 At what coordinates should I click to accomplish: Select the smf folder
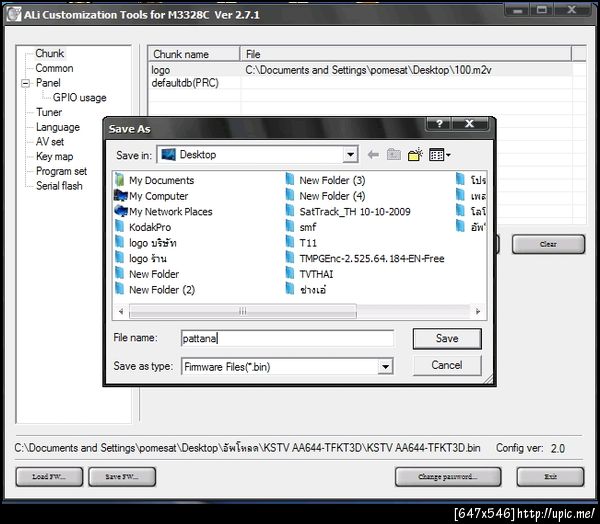301,227
